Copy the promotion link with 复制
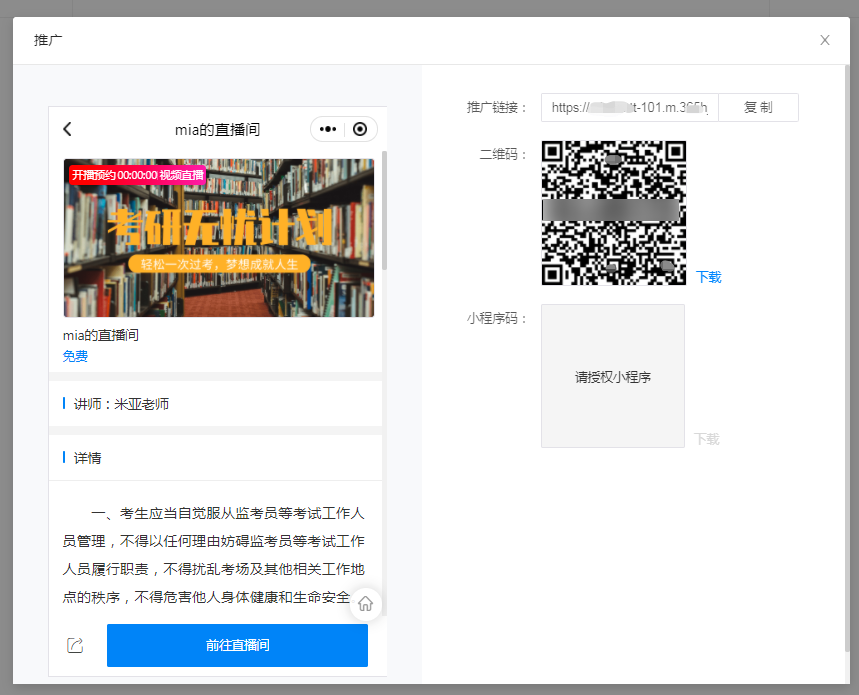The width and height of the screenshot is (859, 695). (758, 107)
